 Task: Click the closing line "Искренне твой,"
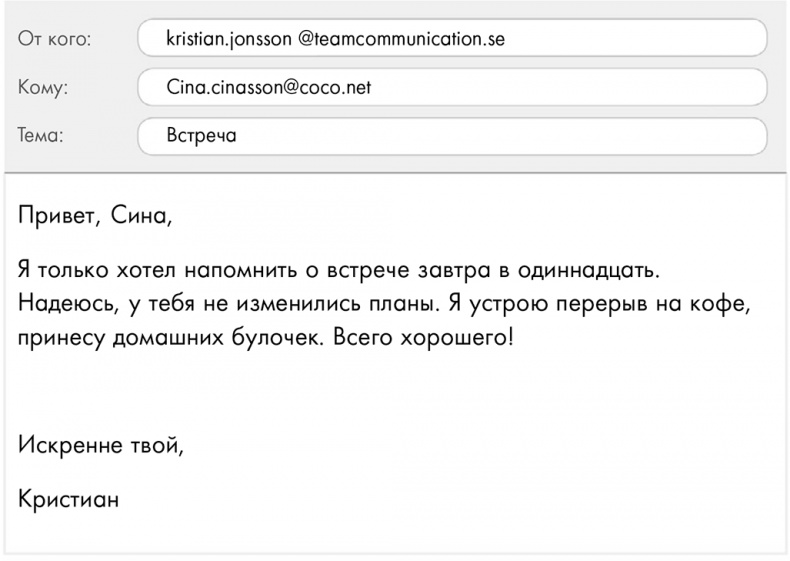pos(101,444)
